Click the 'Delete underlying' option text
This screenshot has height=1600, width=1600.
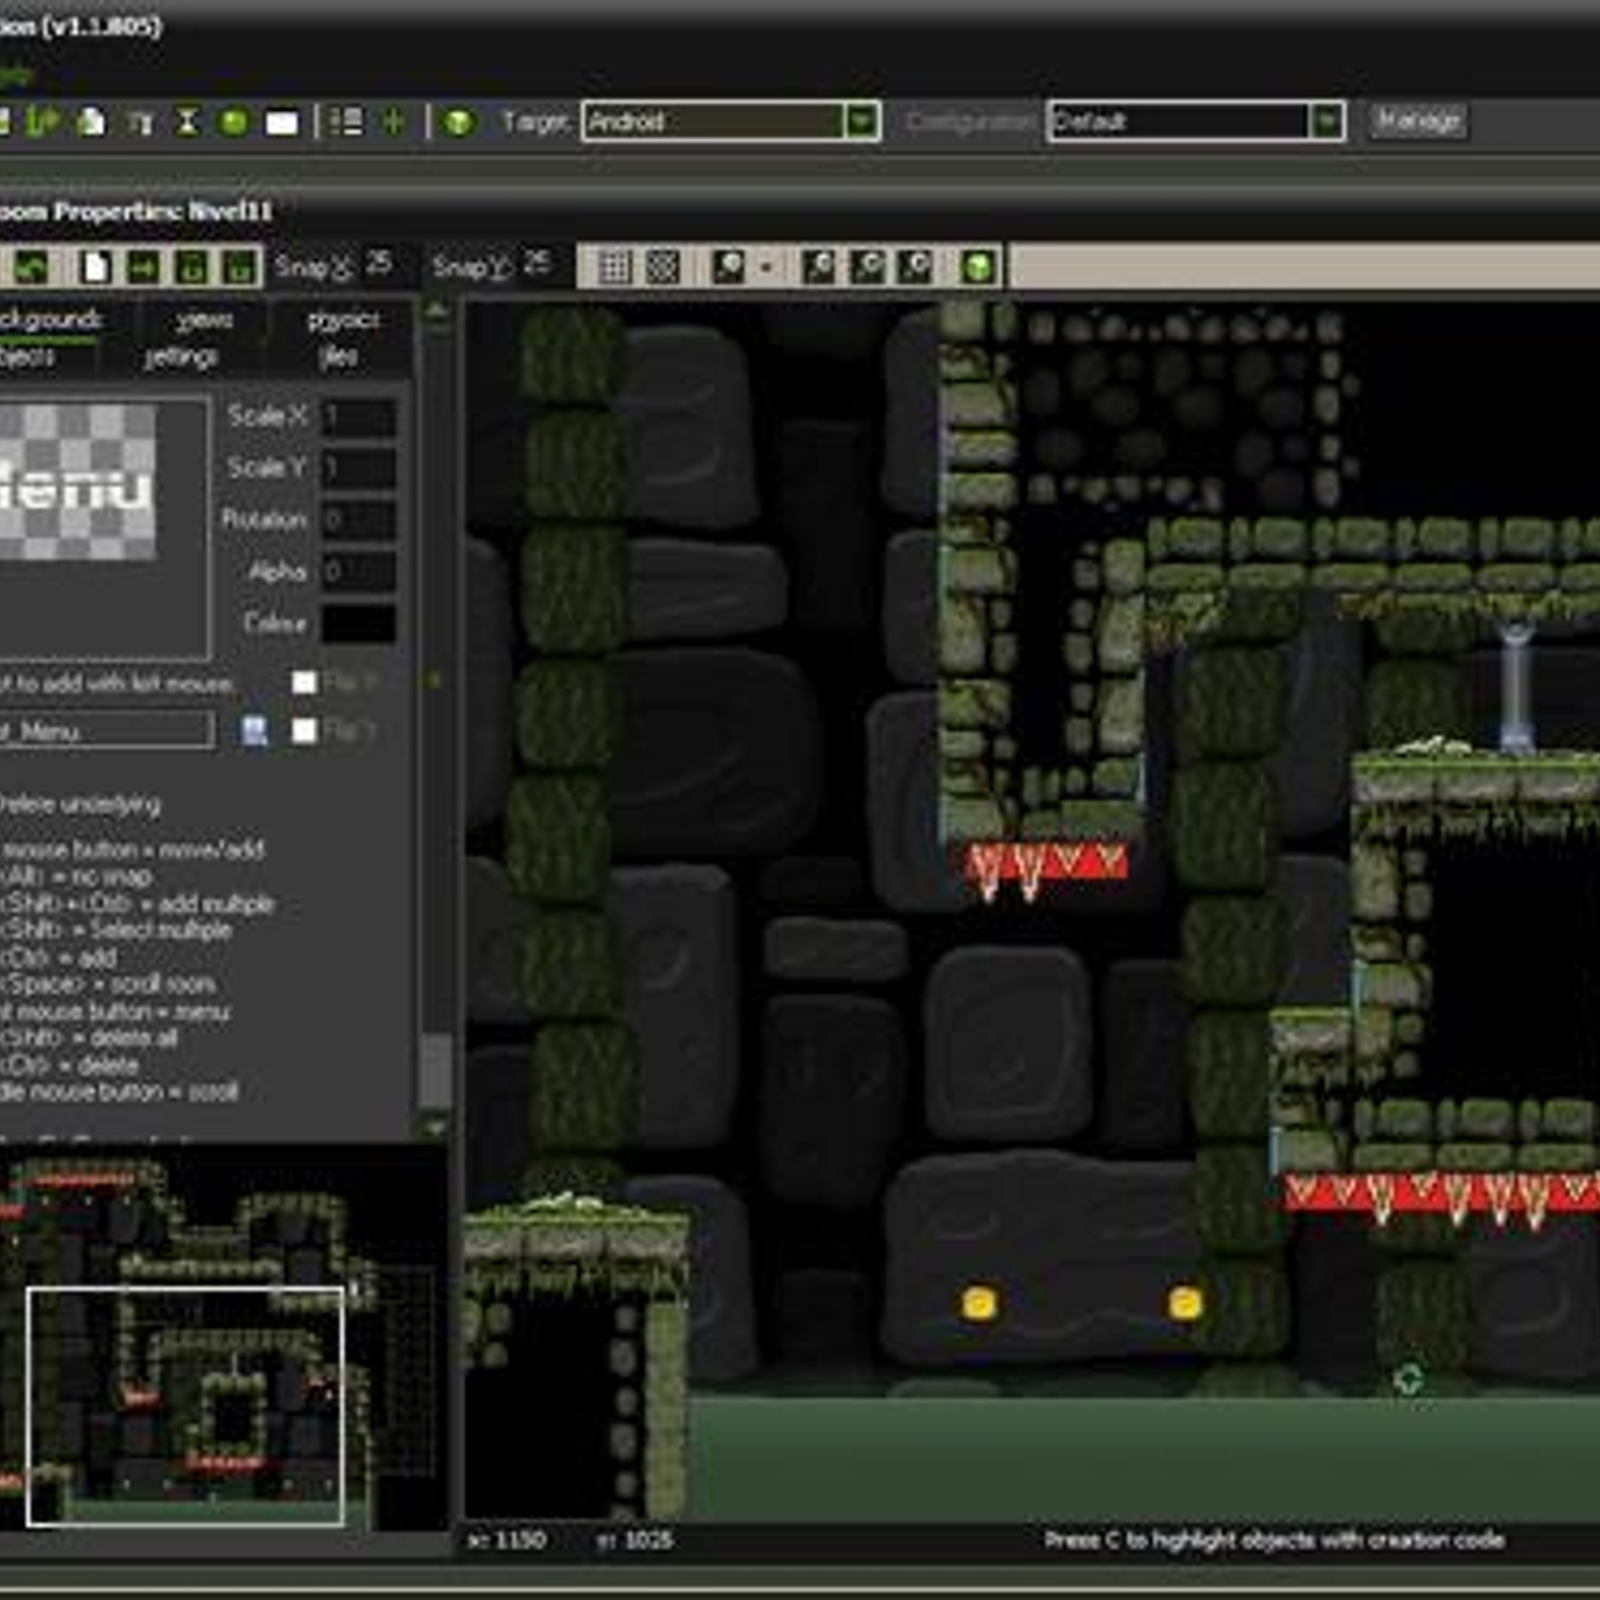(x=80, y=804)
